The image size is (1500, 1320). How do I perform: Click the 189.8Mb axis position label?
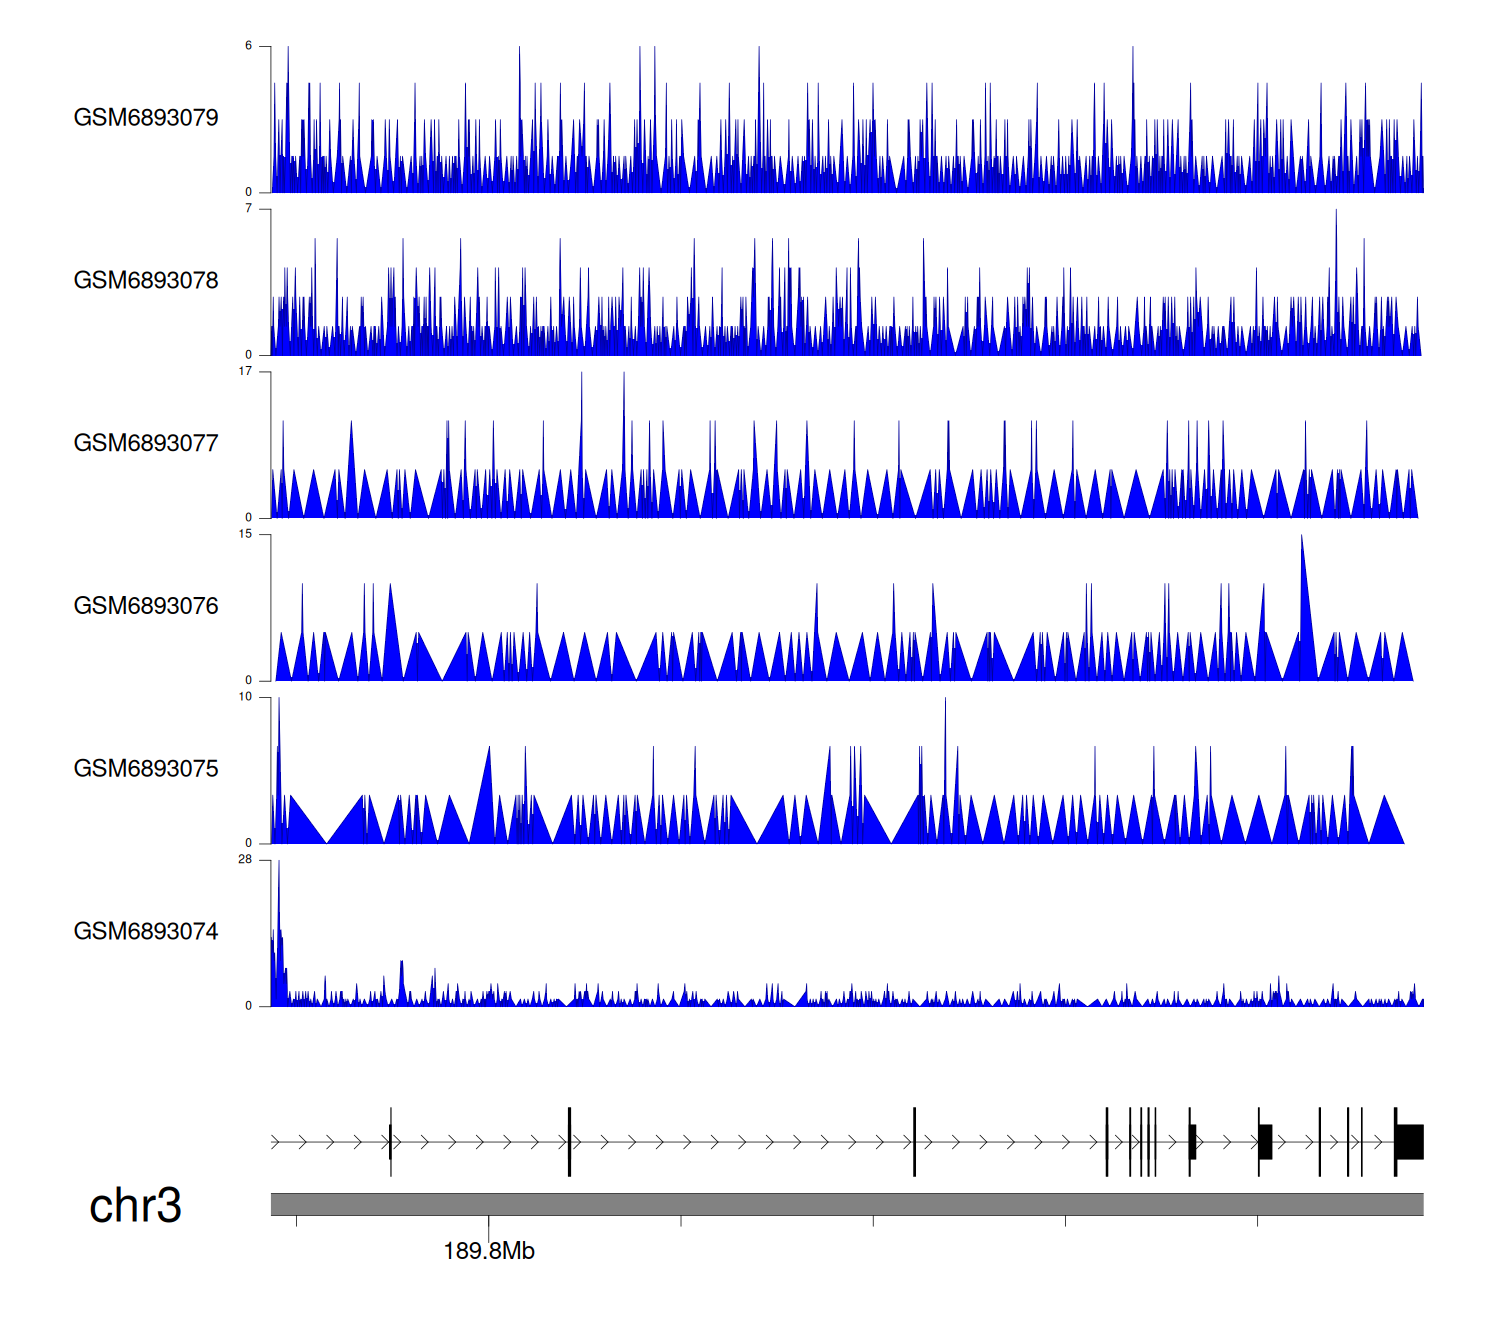click(489, 1251)
